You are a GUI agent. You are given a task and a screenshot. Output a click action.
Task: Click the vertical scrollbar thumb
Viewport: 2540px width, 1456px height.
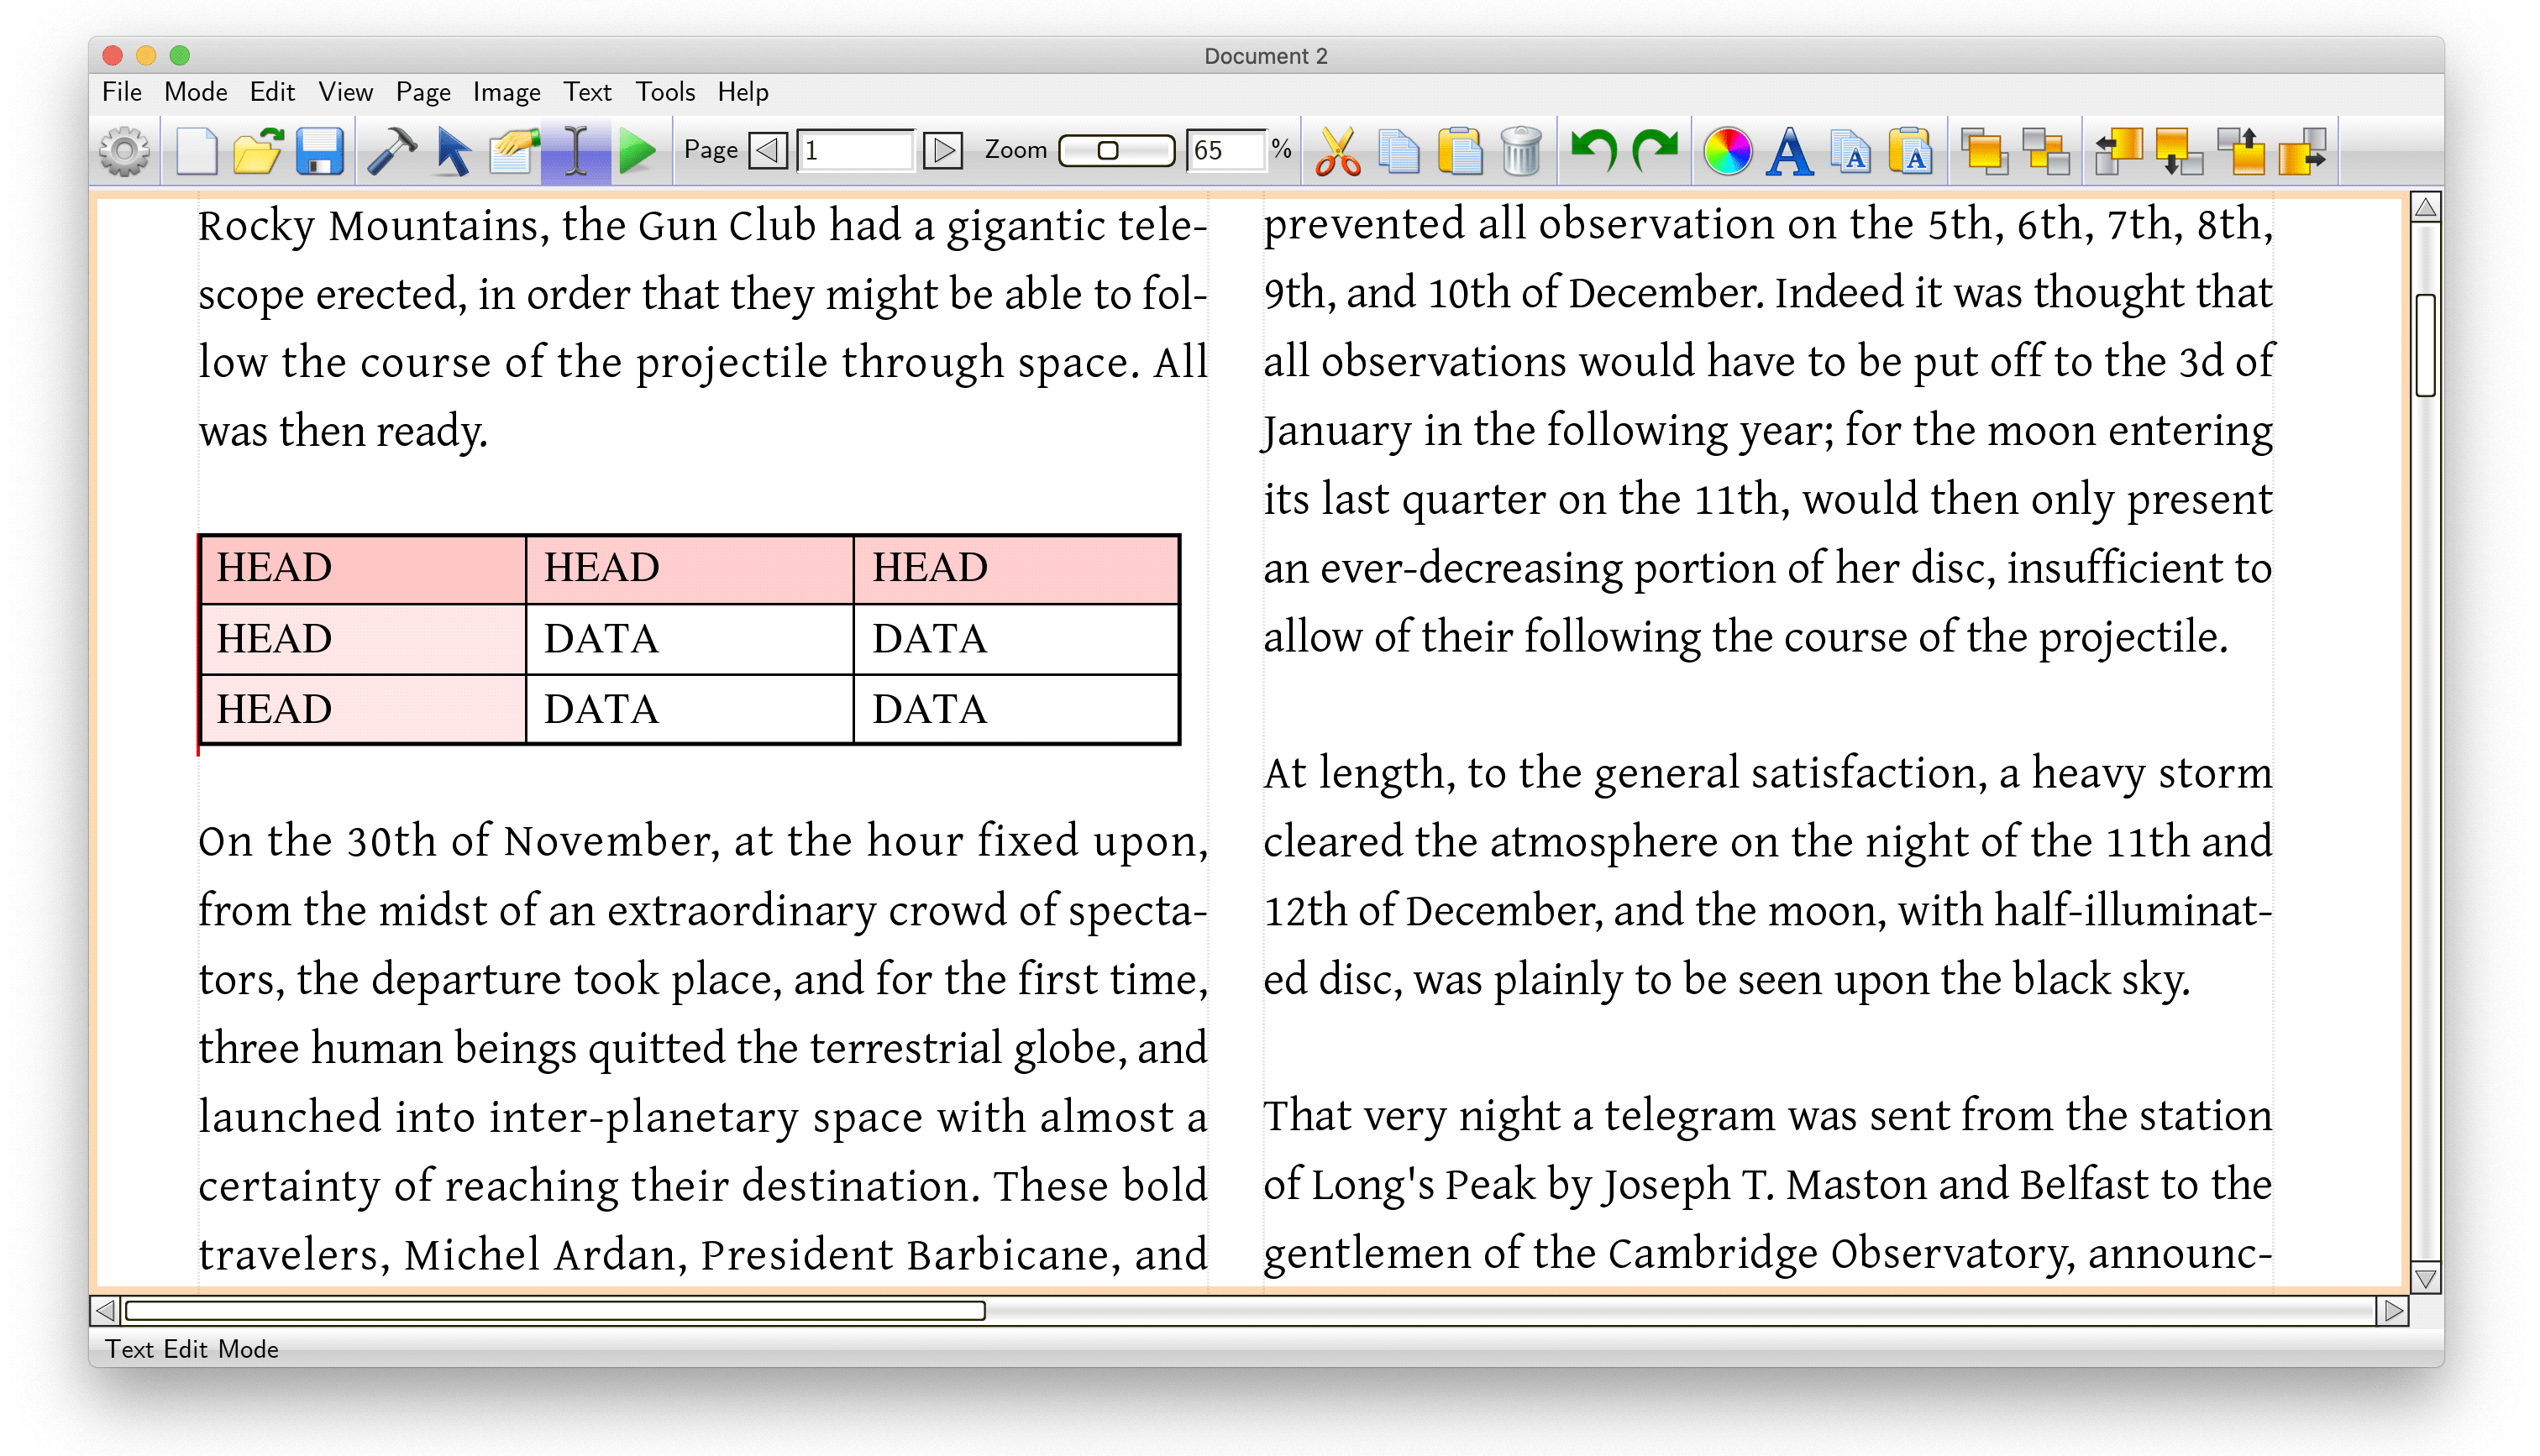(x=2426, y=346)
